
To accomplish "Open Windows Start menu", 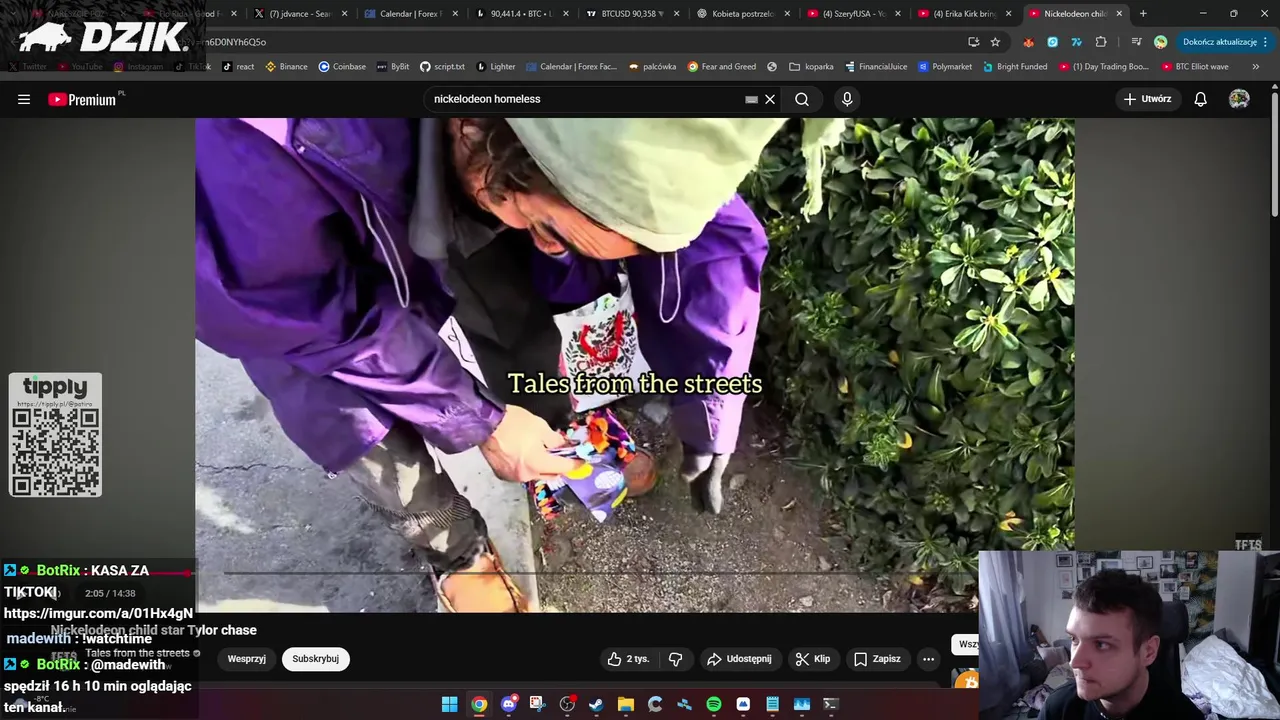I will click(450, 704).
